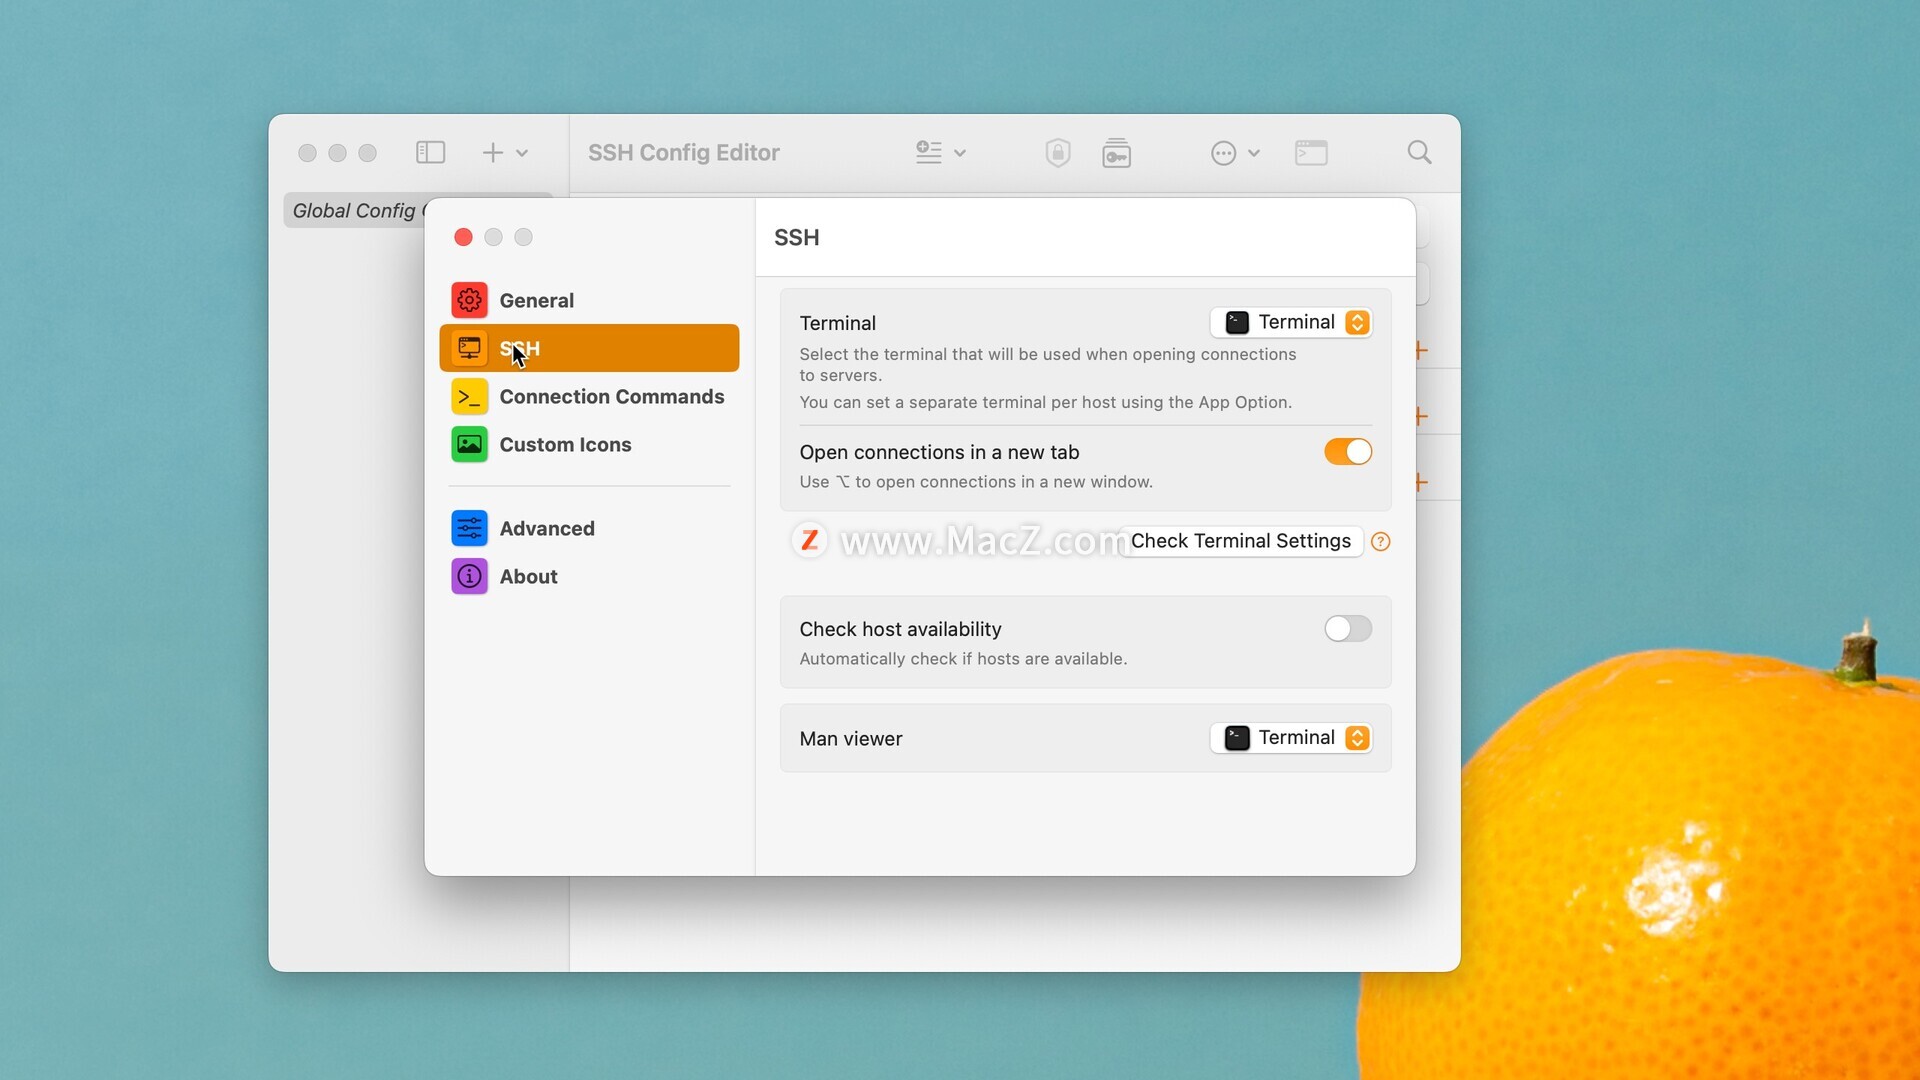Click the red gear General icon

[469, 300]
